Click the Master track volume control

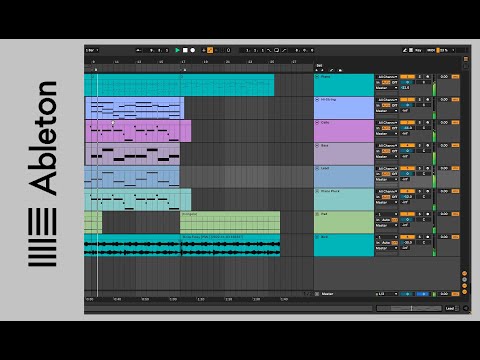[x=407, y=294]
